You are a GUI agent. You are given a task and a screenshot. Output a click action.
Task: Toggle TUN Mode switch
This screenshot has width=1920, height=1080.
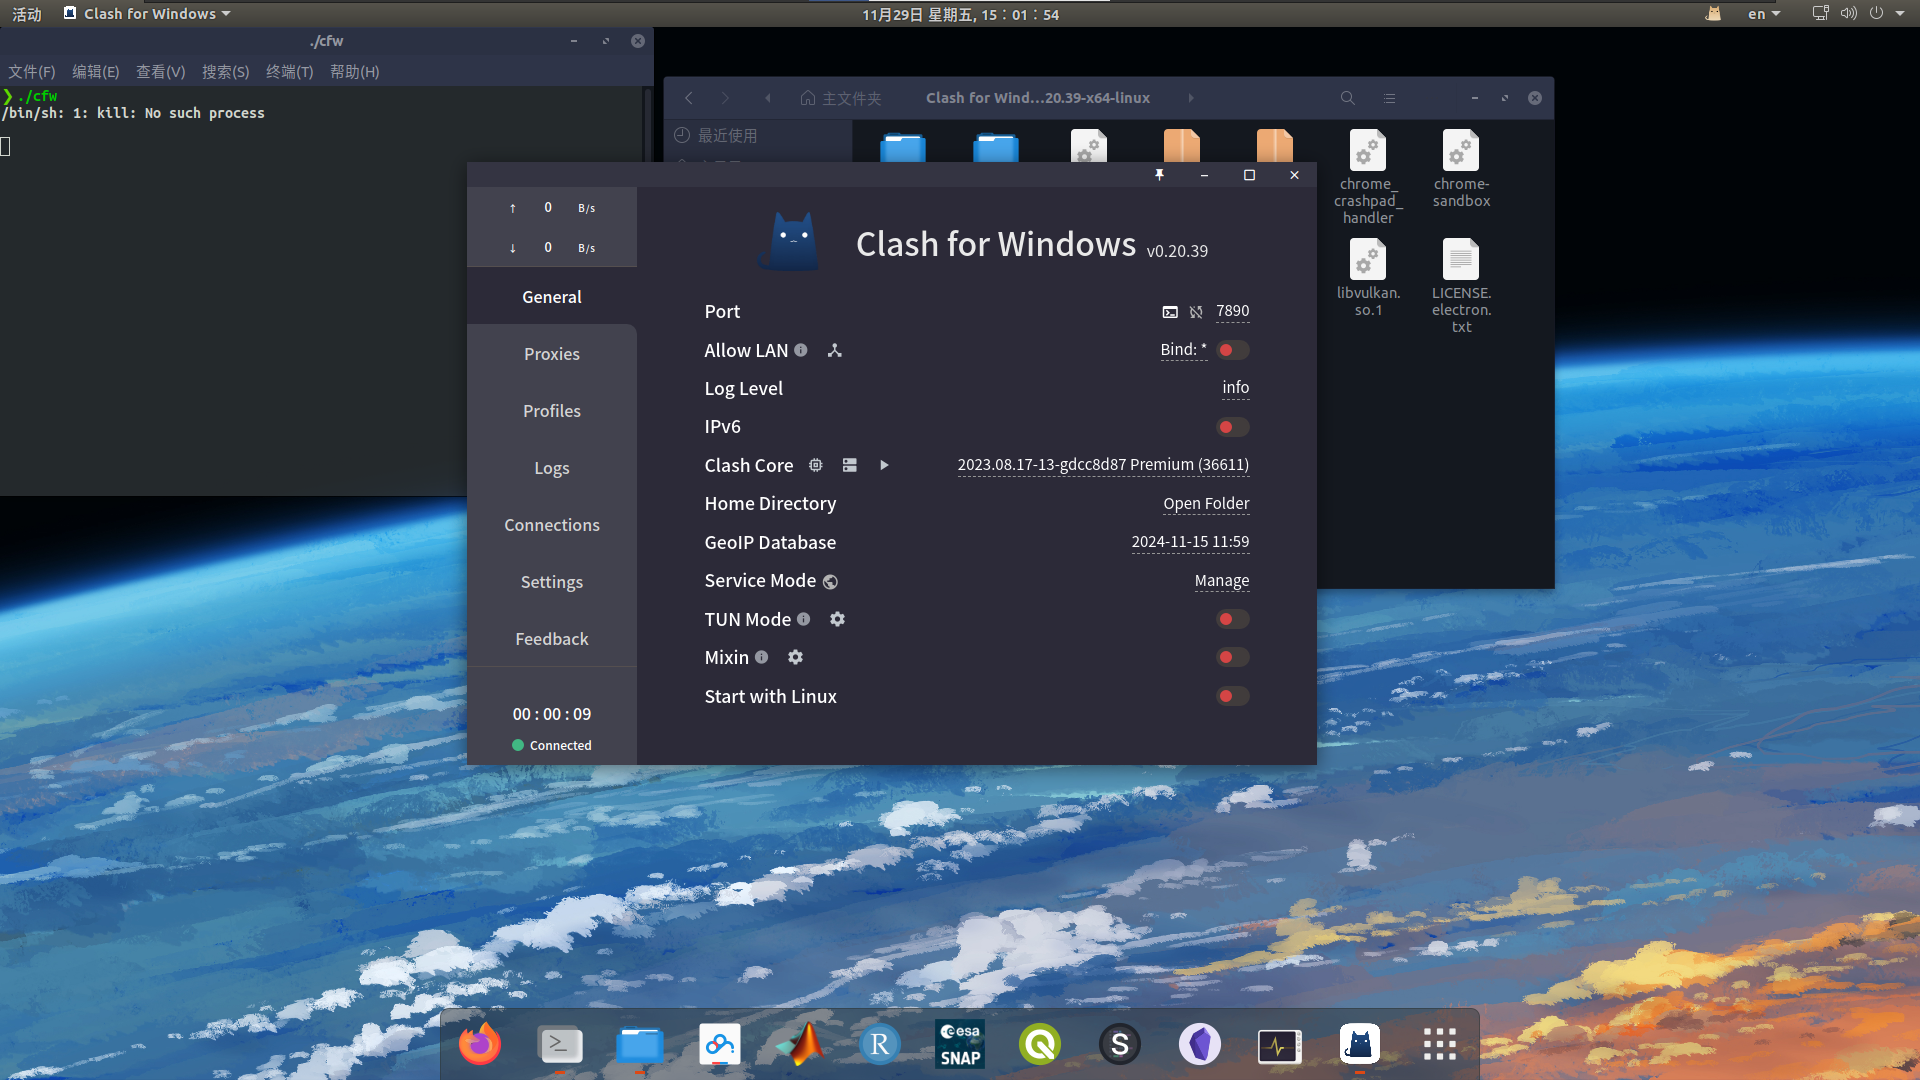1233,619
